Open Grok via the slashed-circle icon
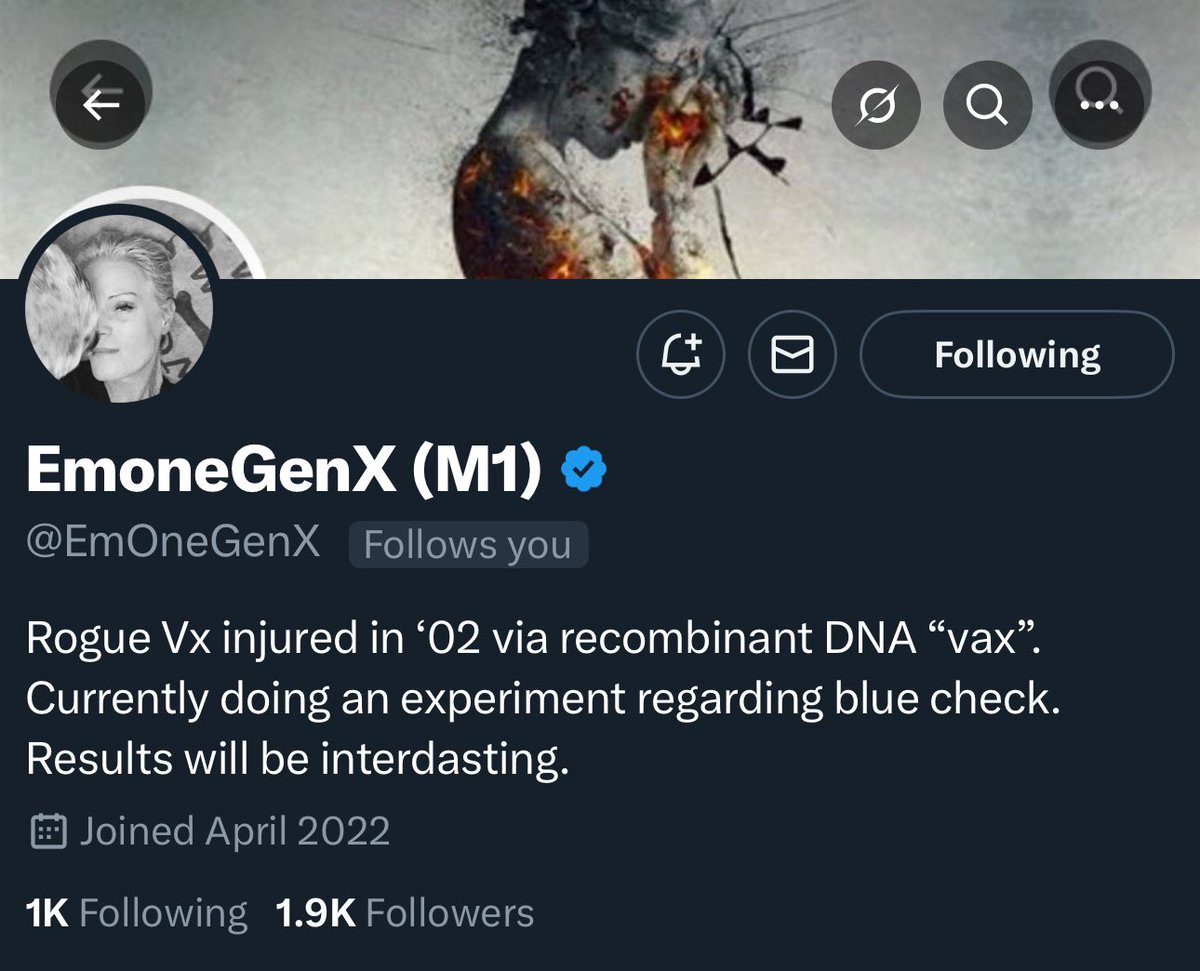This screenshot has height=971, width=1200. coord(876,105)
